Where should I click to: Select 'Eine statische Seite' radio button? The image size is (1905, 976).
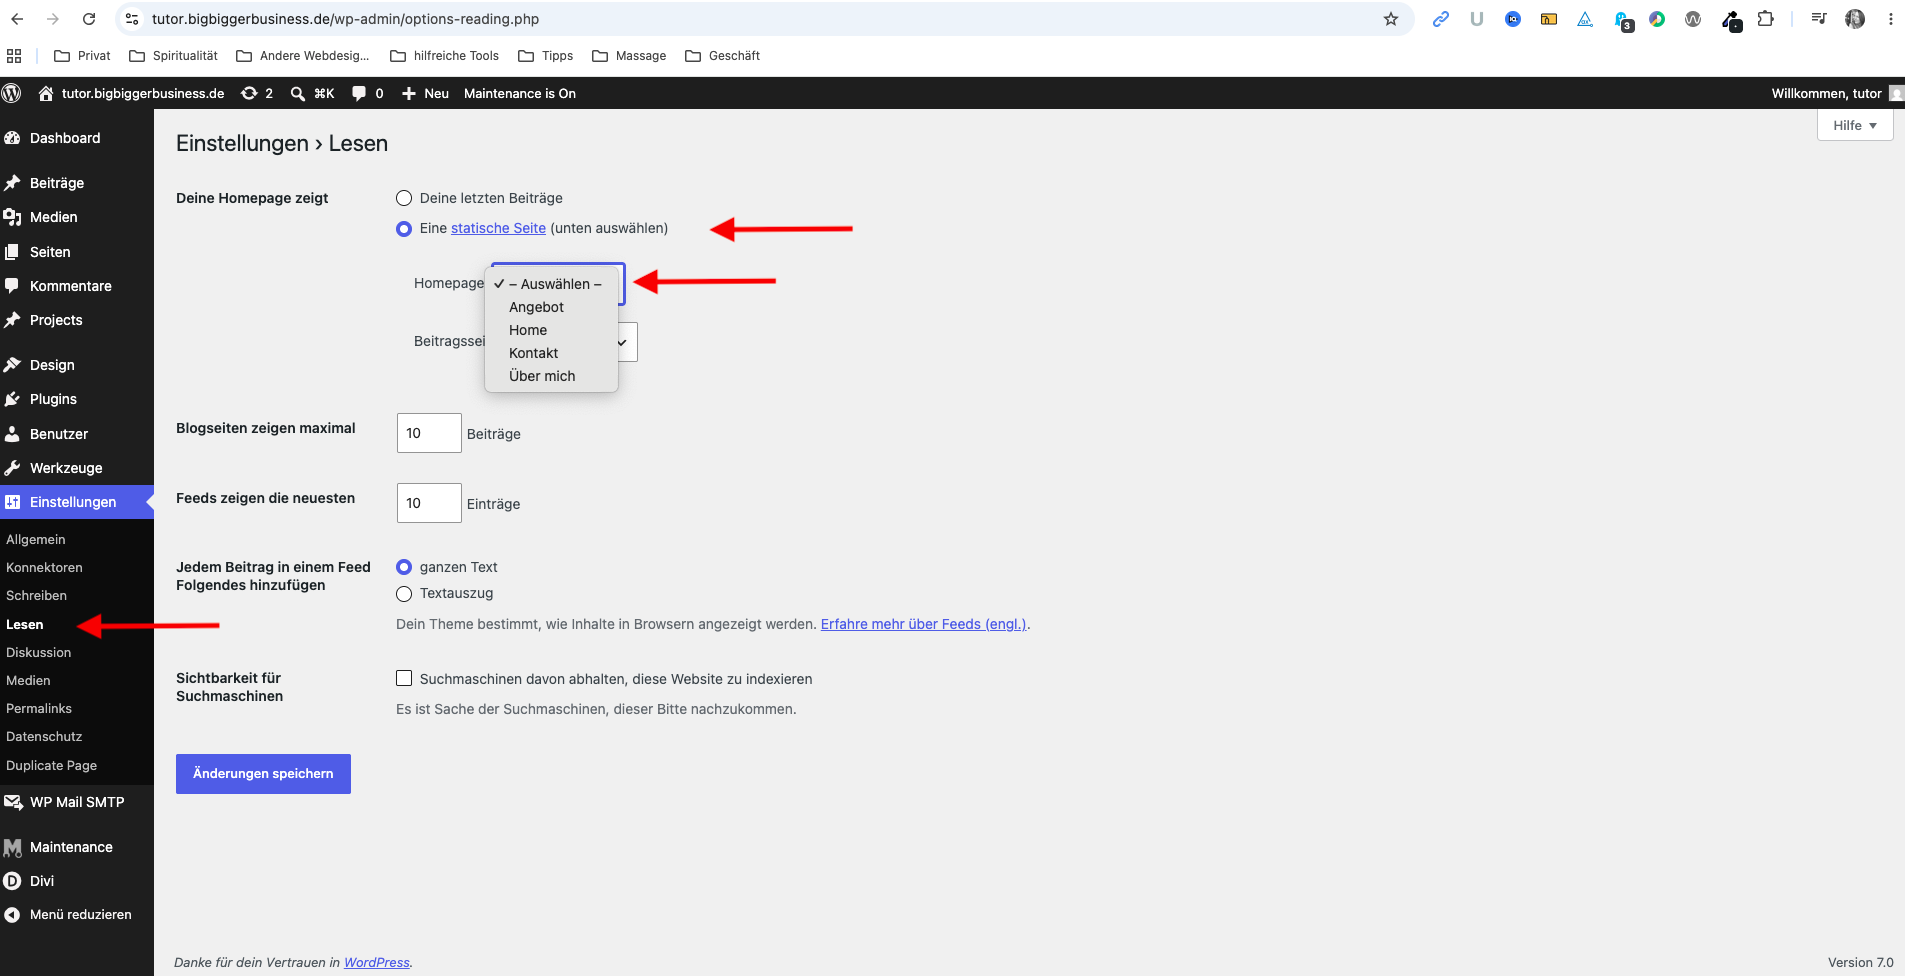point(404,229)
